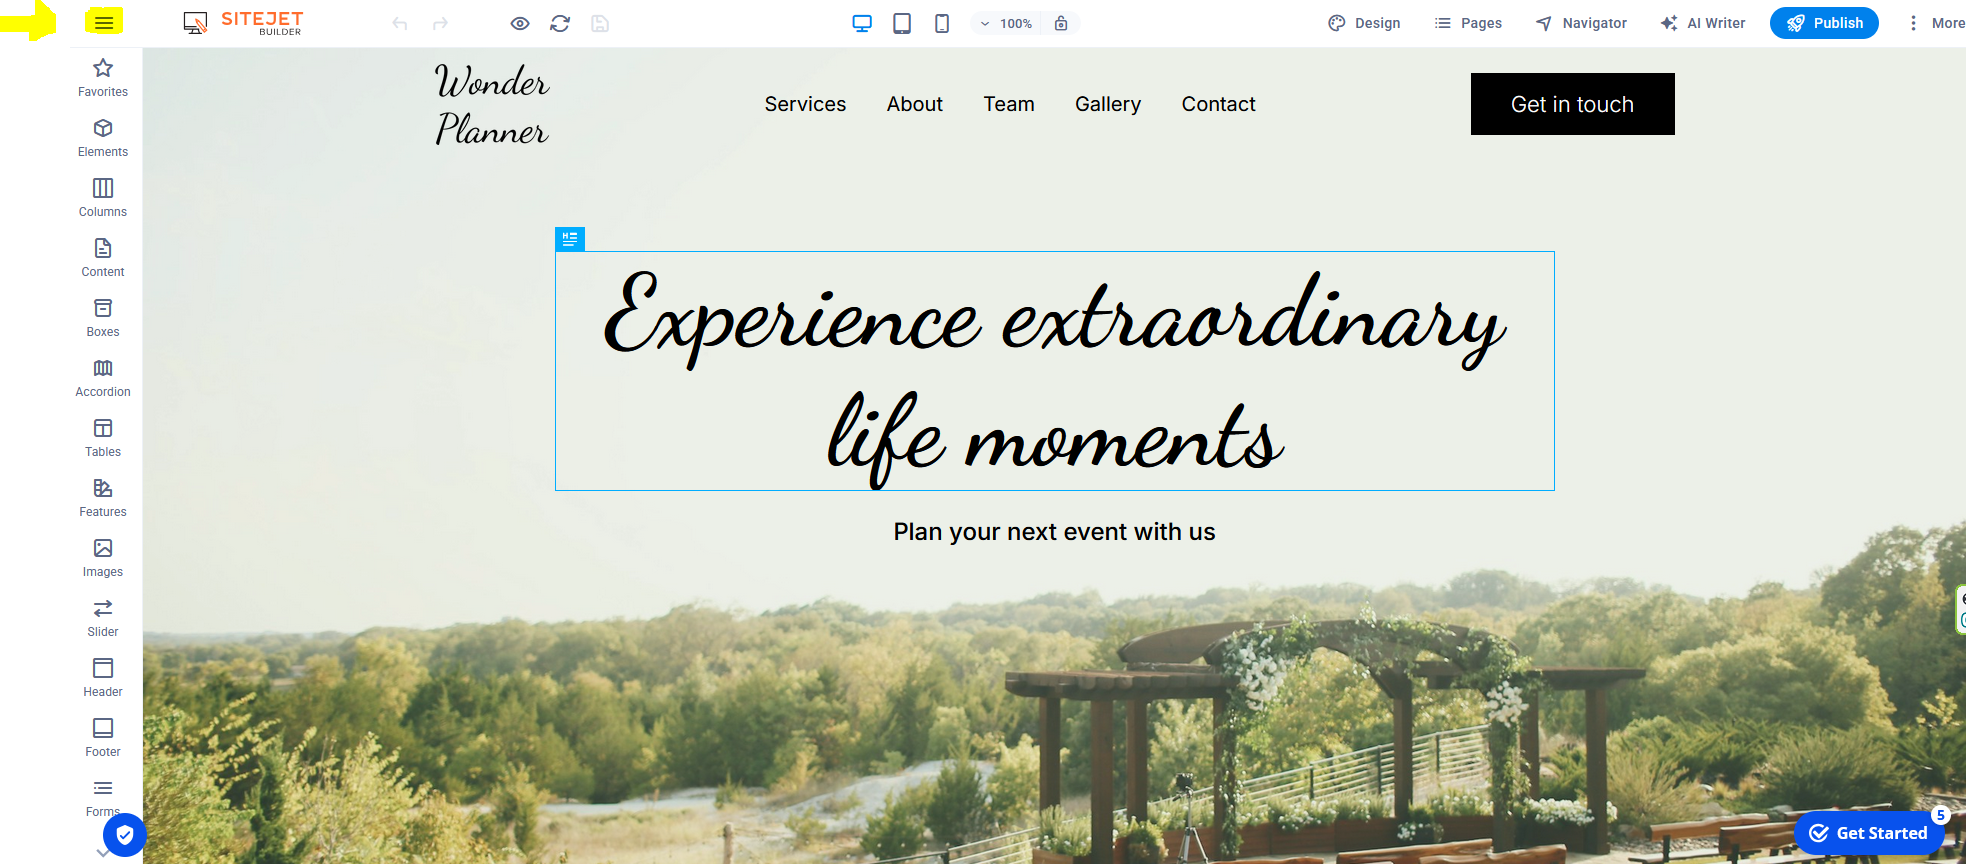Click the undo arrow
This screenshot has width=1966, height=864.
pyautogui.click(x=400, y=23)
